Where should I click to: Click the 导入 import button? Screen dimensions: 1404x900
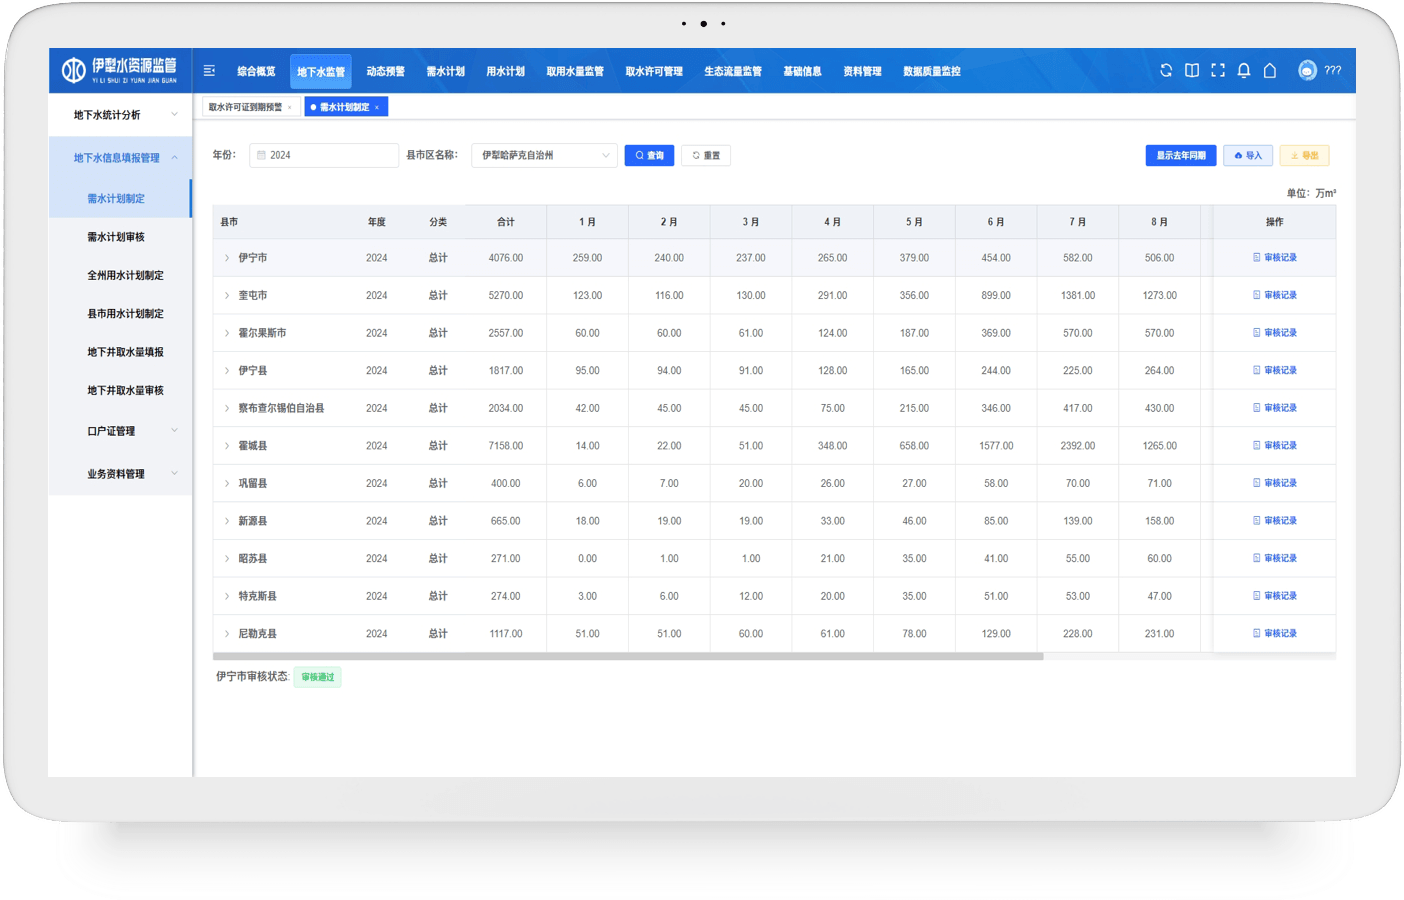tap(1248, 155)
